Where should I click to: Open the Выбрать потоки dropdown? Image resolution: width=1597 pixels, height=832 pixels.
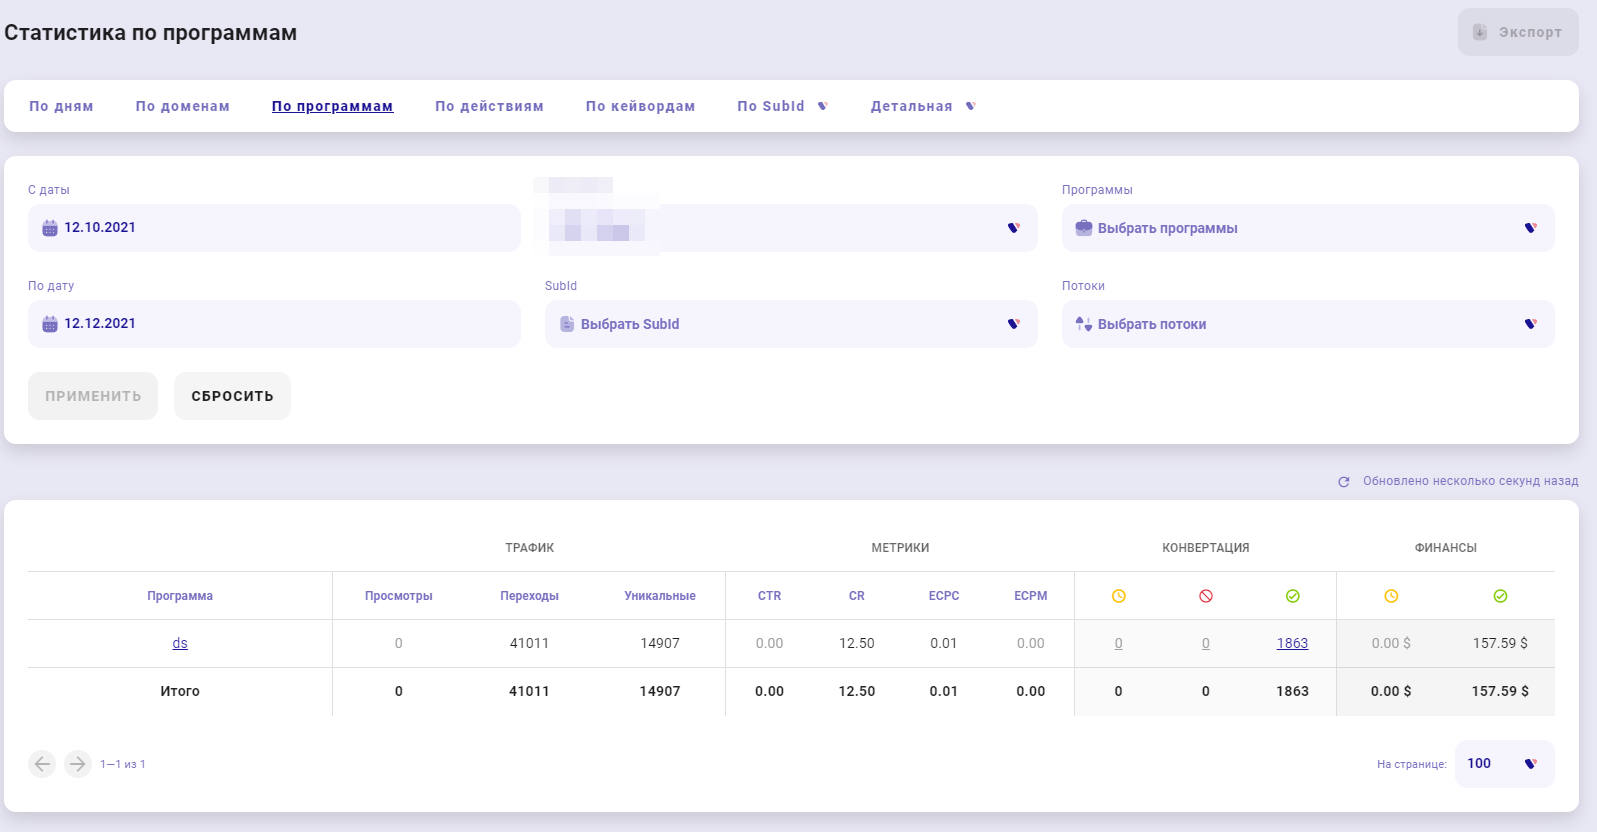[x=1307, y=324]
